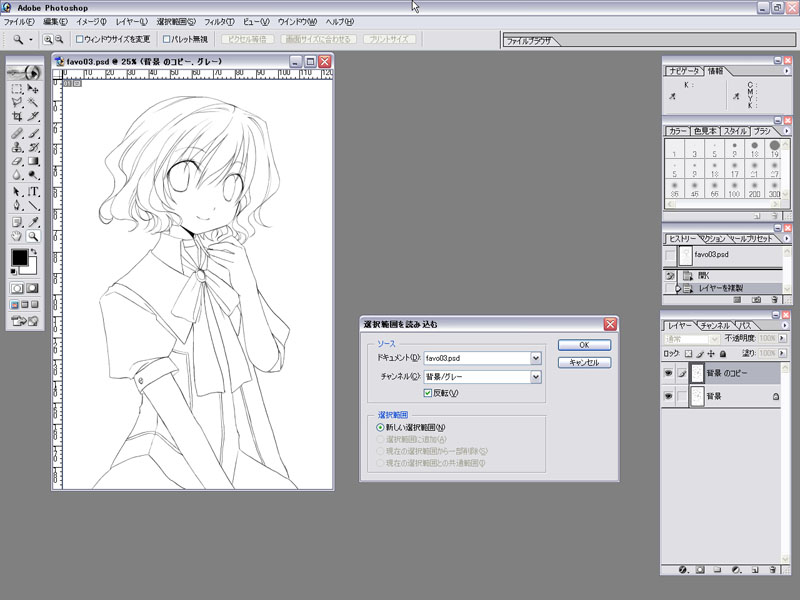Click OK in load selection dialog
Screen dimensions: 800x600
584,345
